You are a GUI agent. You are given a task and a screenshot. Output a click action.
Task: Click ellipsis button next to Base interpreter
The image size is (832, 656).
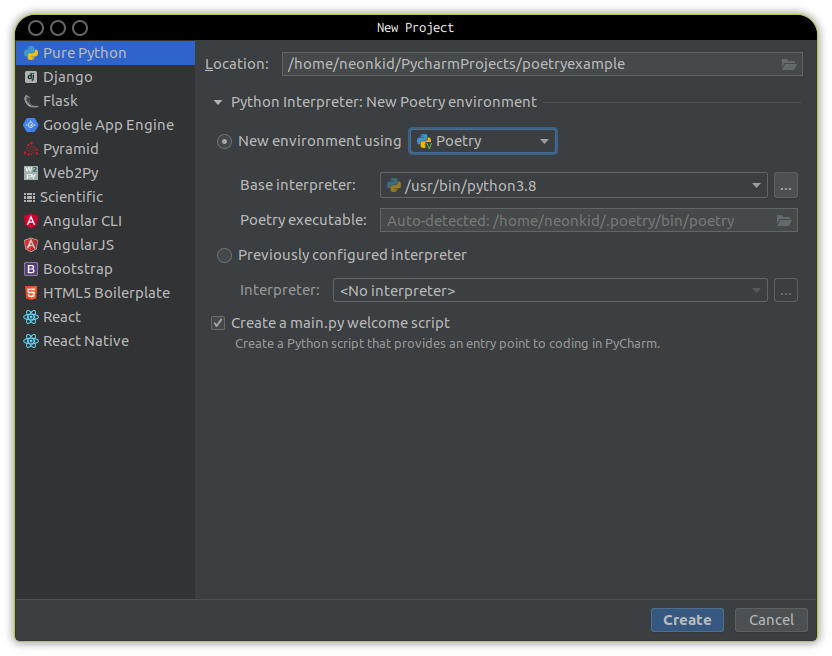pos(786,185)
